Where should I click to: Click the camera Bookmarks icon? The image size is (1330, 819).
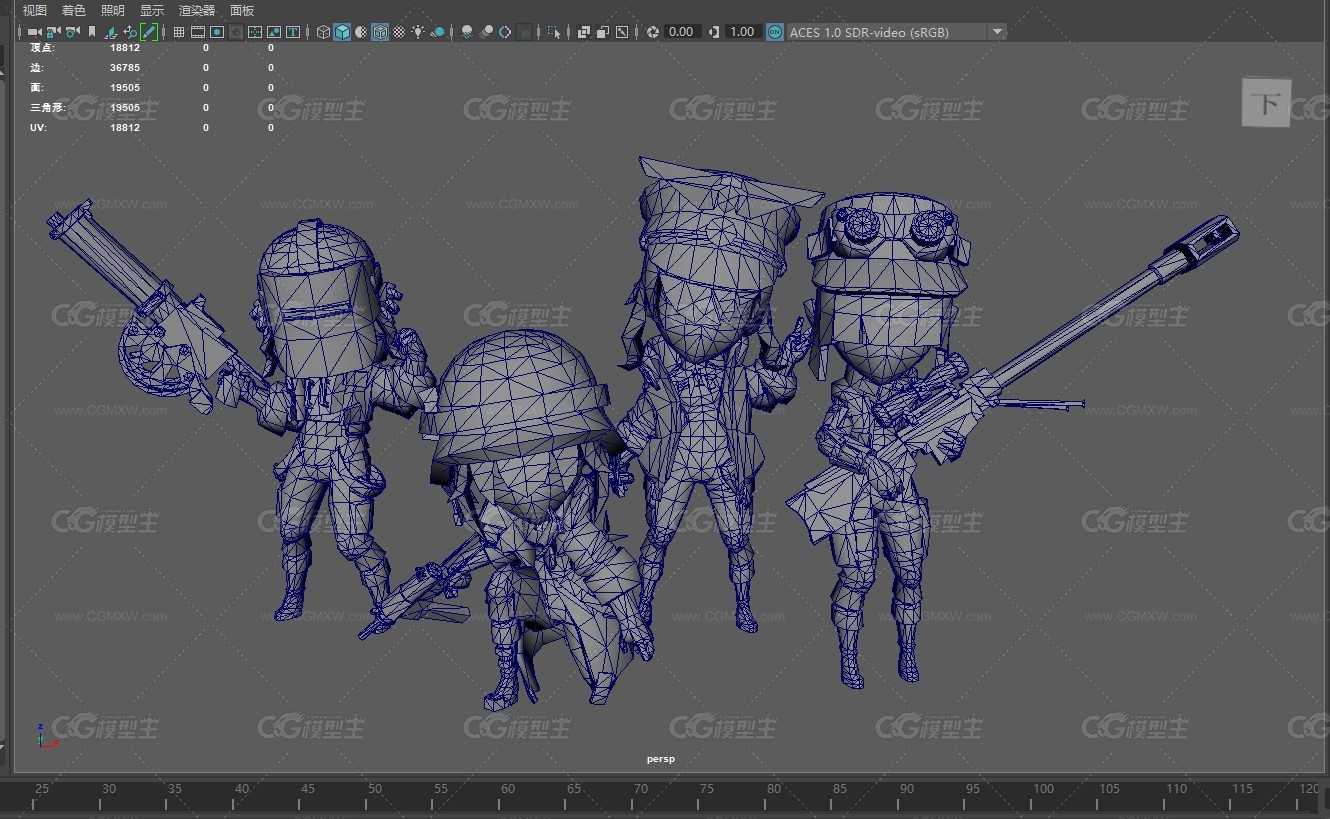pyautogui.click(x=91, y=32)
